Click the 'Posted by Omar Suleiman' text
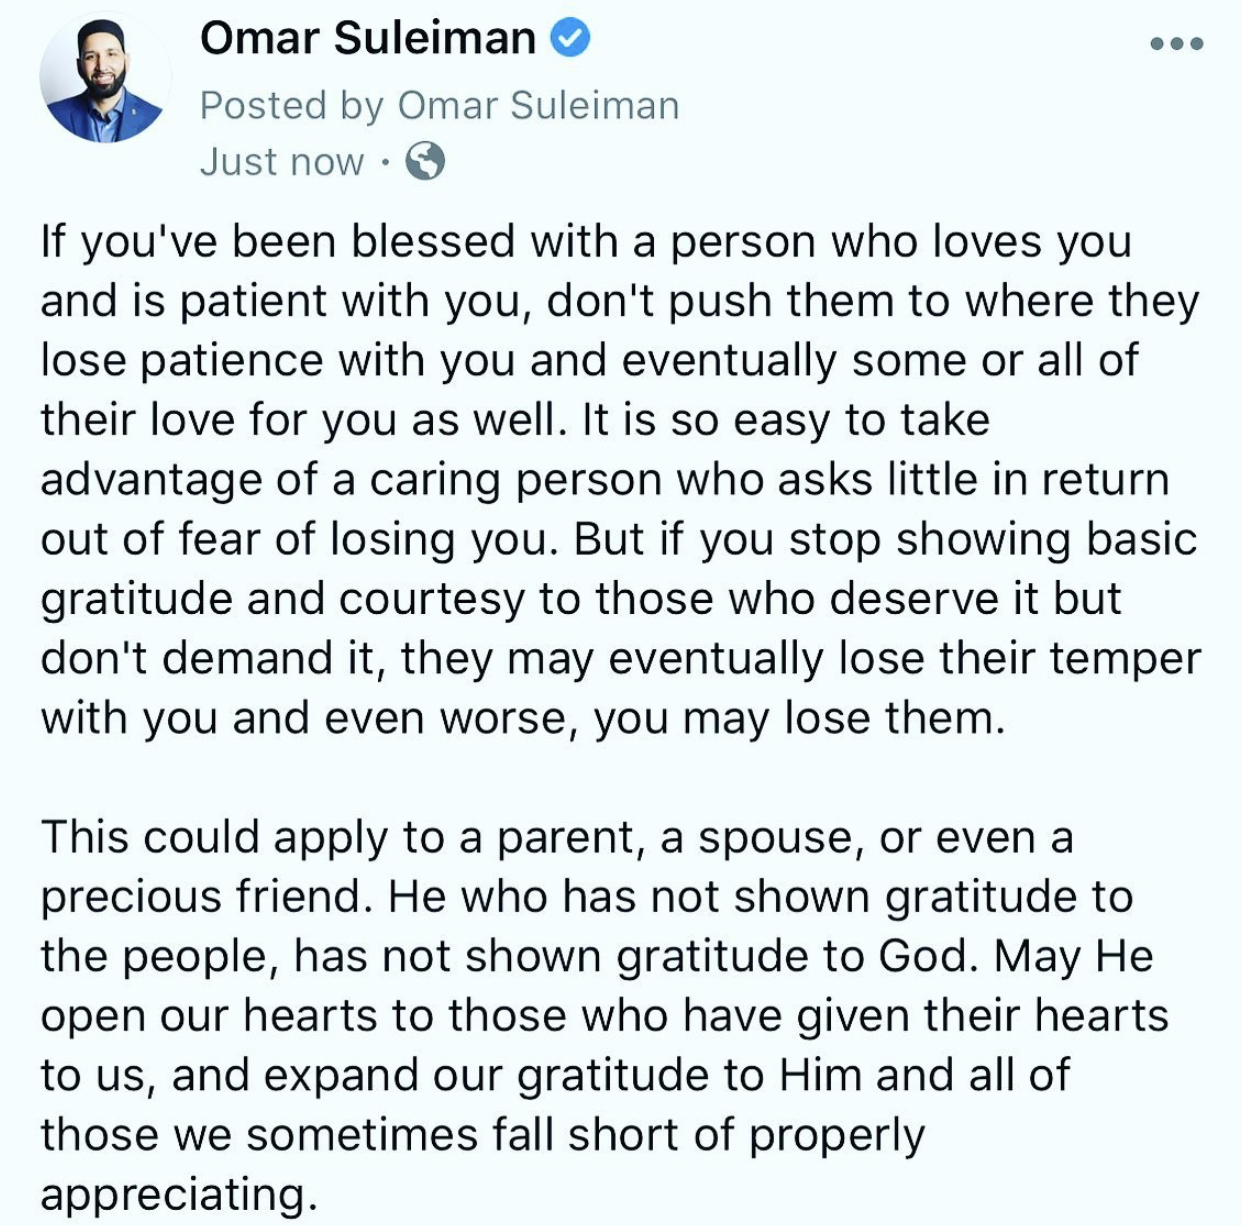This screenshot has height=1226, width=1242. point(440,105)
